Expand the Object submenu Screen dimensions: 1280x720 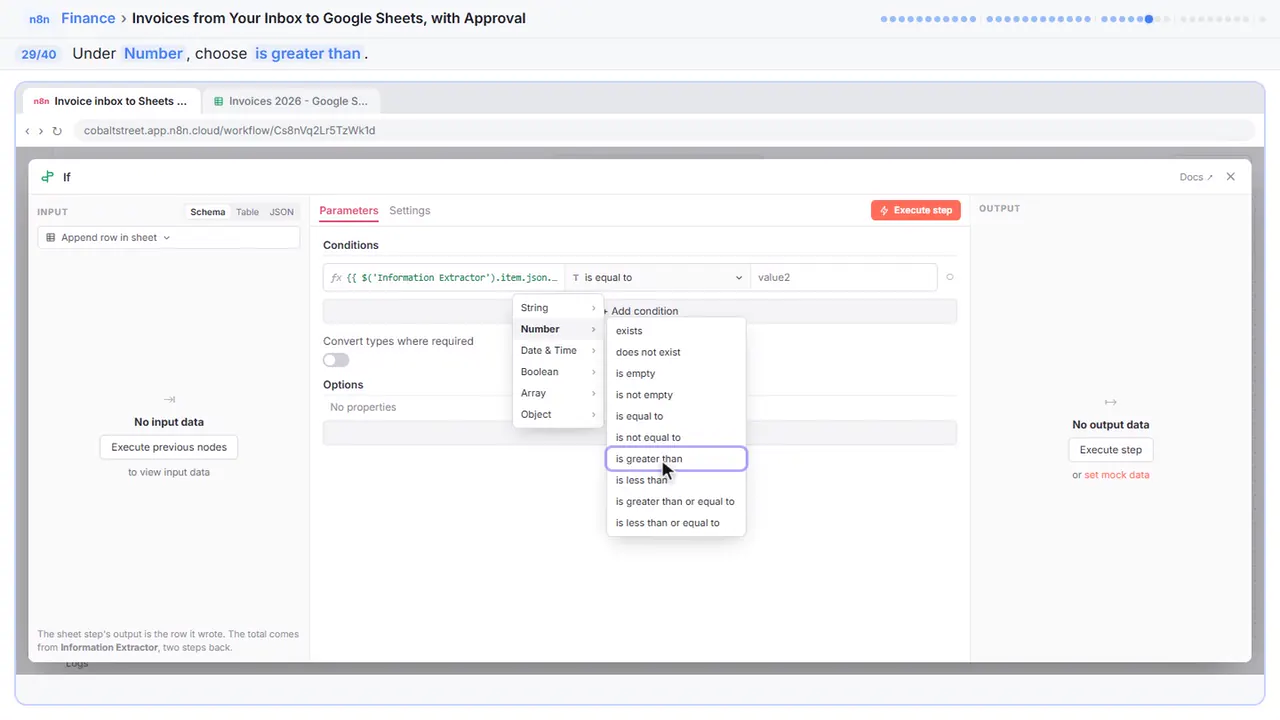tap(558, 415)
